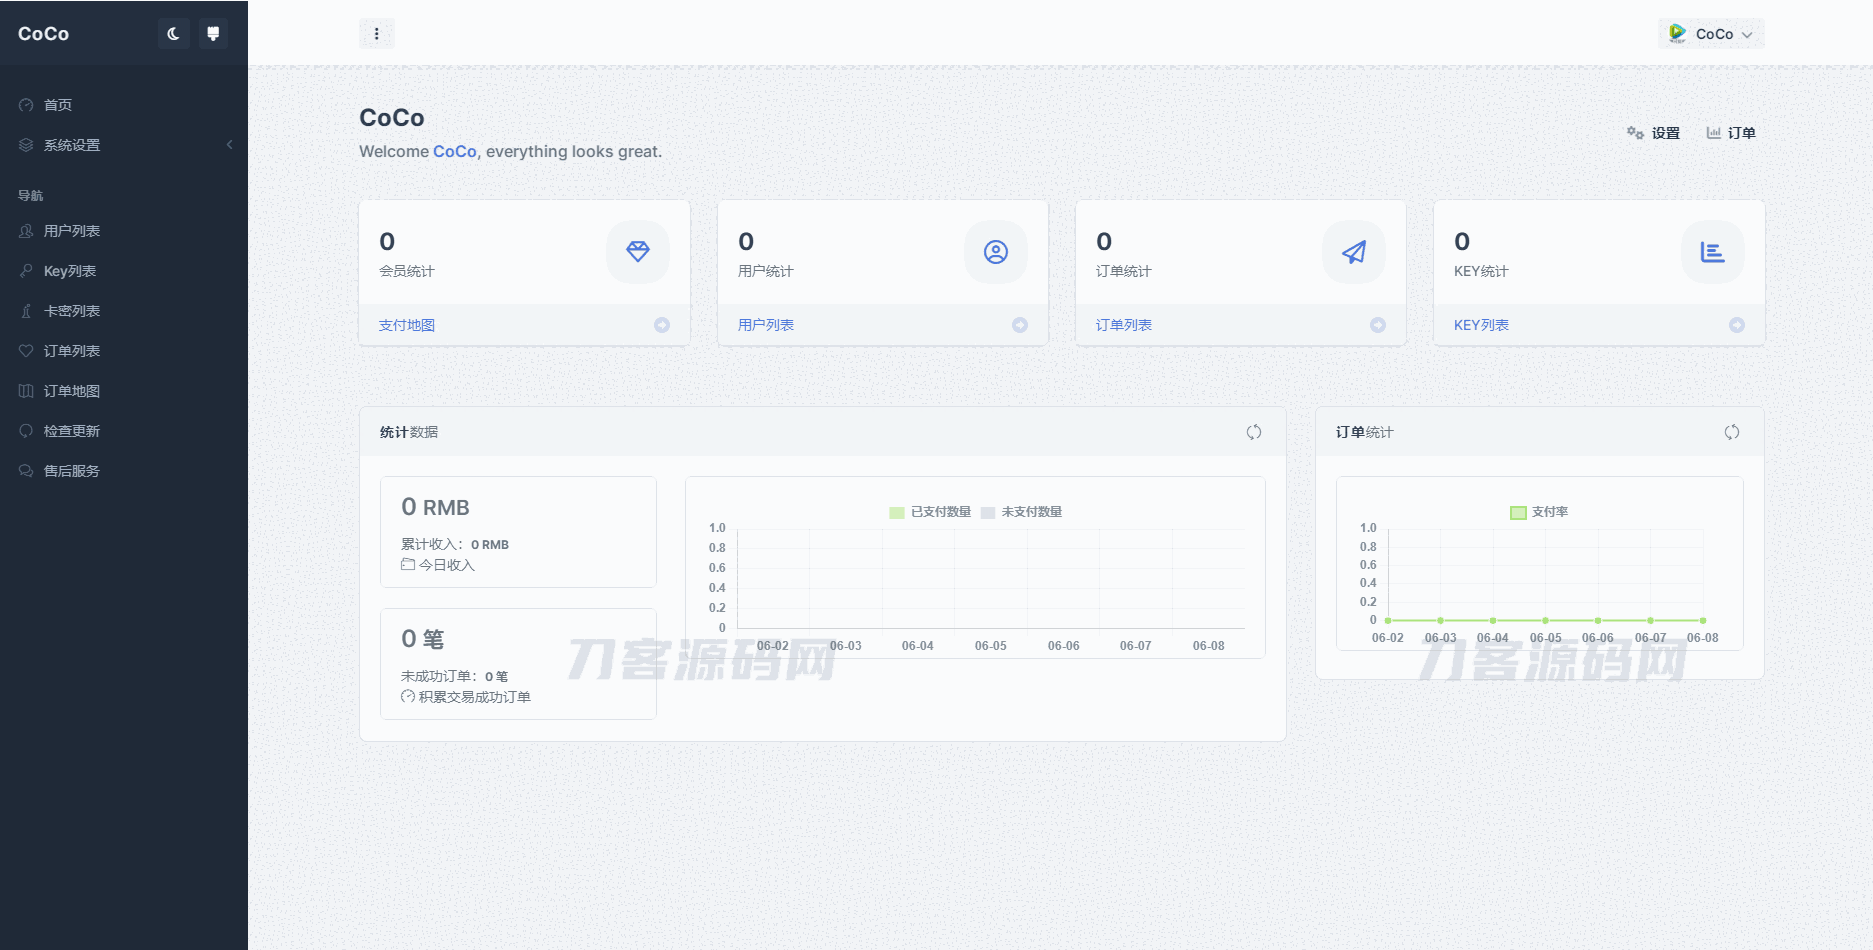The height and width of the screenshot is (950, 1873).
Task: Toggle dark mode moon icon
Action: click(173, 34)
